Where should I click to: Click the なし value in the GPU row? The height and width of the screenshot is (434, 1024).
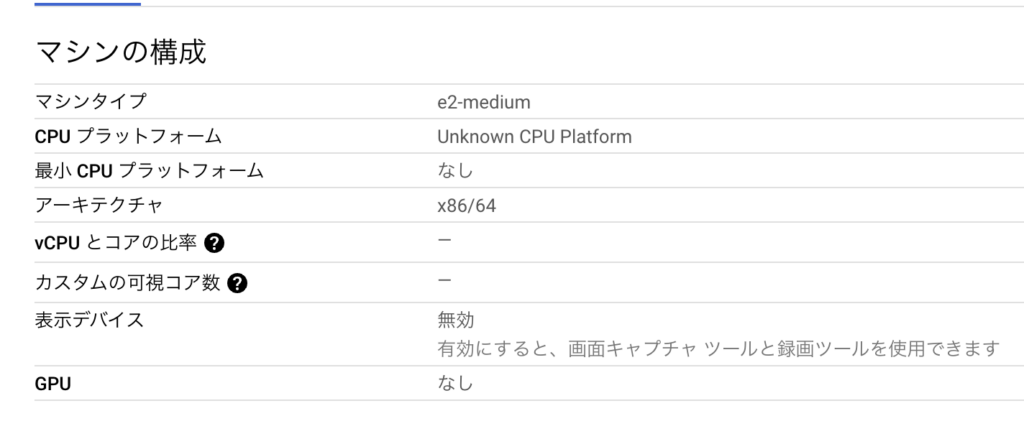(x=455, y=383)
